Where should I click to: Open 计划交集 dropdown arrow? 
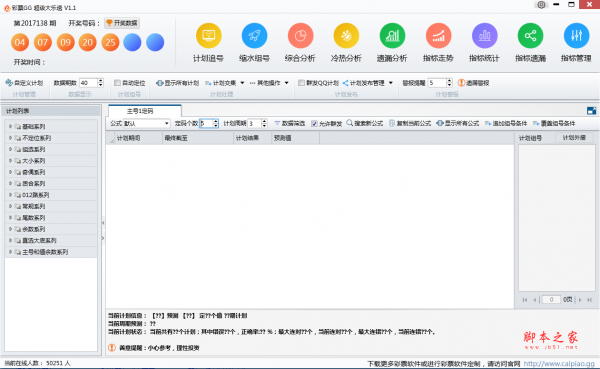242,83
